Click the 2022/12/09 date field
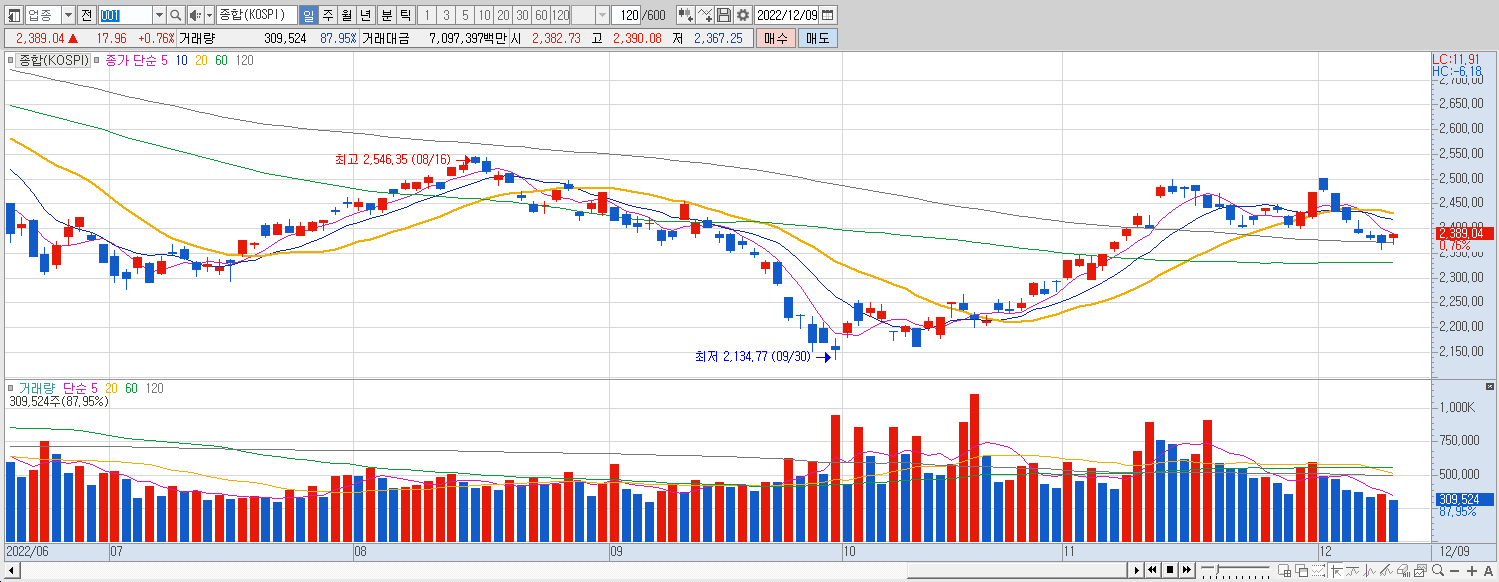The width and height of the screenshot is (1499, 582). [787, 15]
